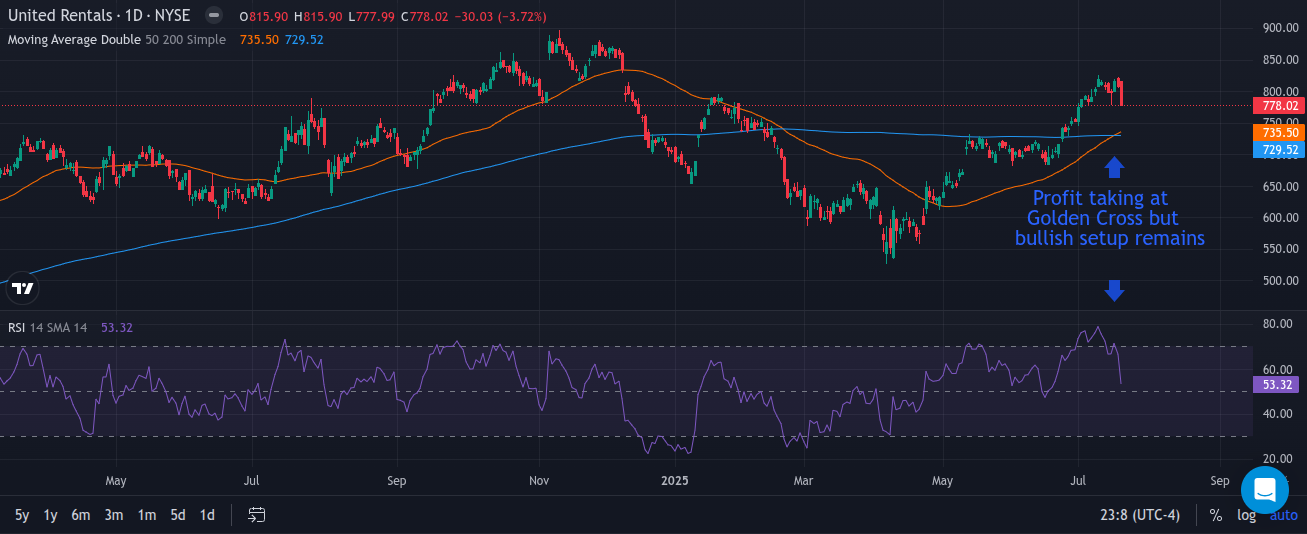Select the 1y date range
This screenshot has height=534, width=1307.
coord(50,515)
